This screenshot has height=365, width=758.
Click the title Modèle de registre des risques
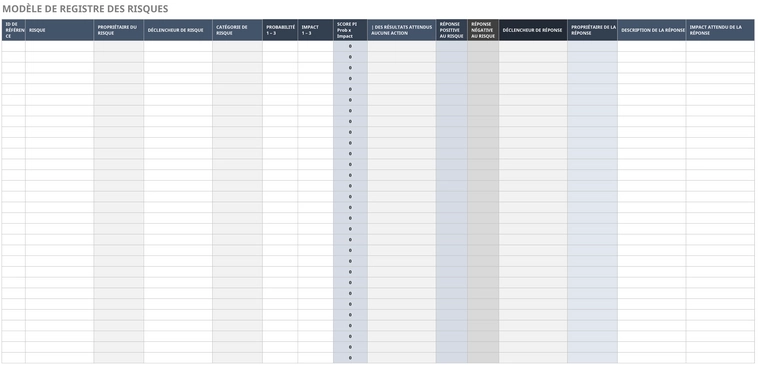pos(86,9)
